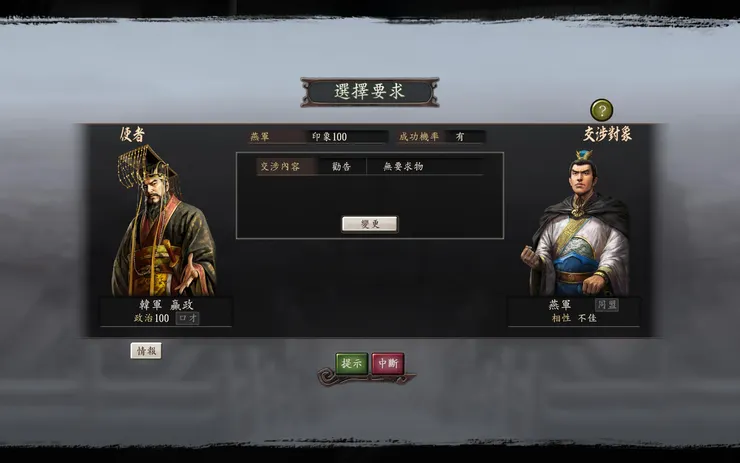Open the 情報 information button

[x=146, y=351]
